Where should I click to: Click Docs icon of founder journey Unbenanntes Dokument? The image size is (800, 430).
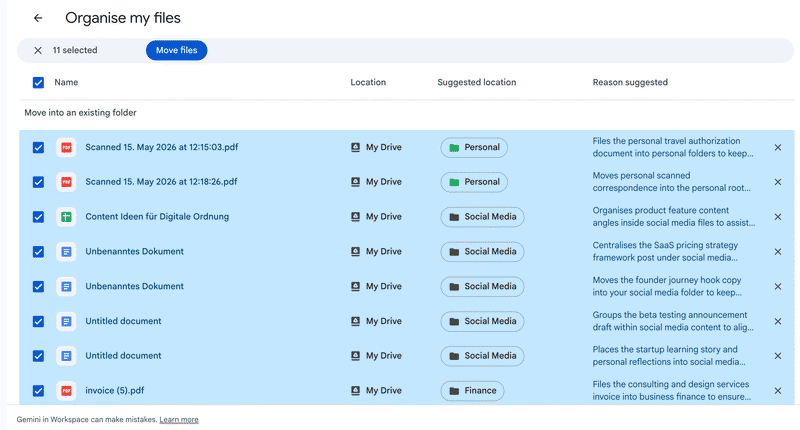pyautogui.click(x=66, y=287)
